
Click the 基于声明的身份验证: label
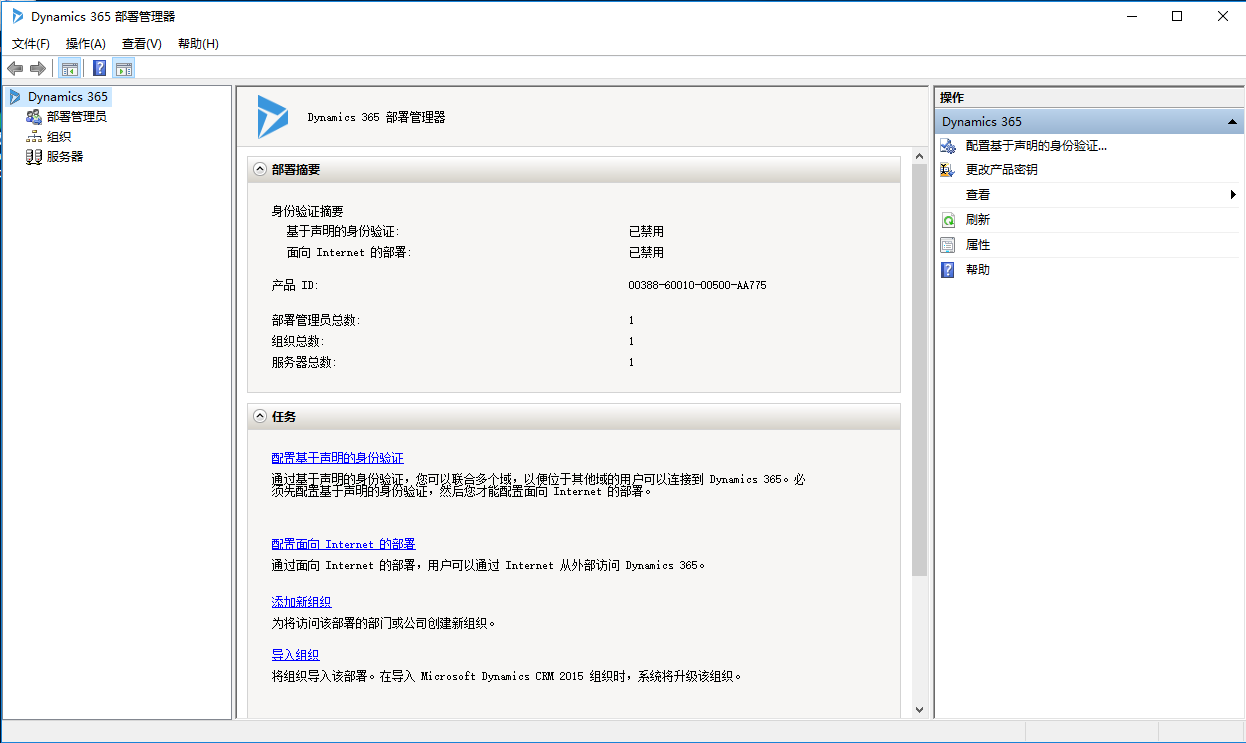click(x=343, y=232)
